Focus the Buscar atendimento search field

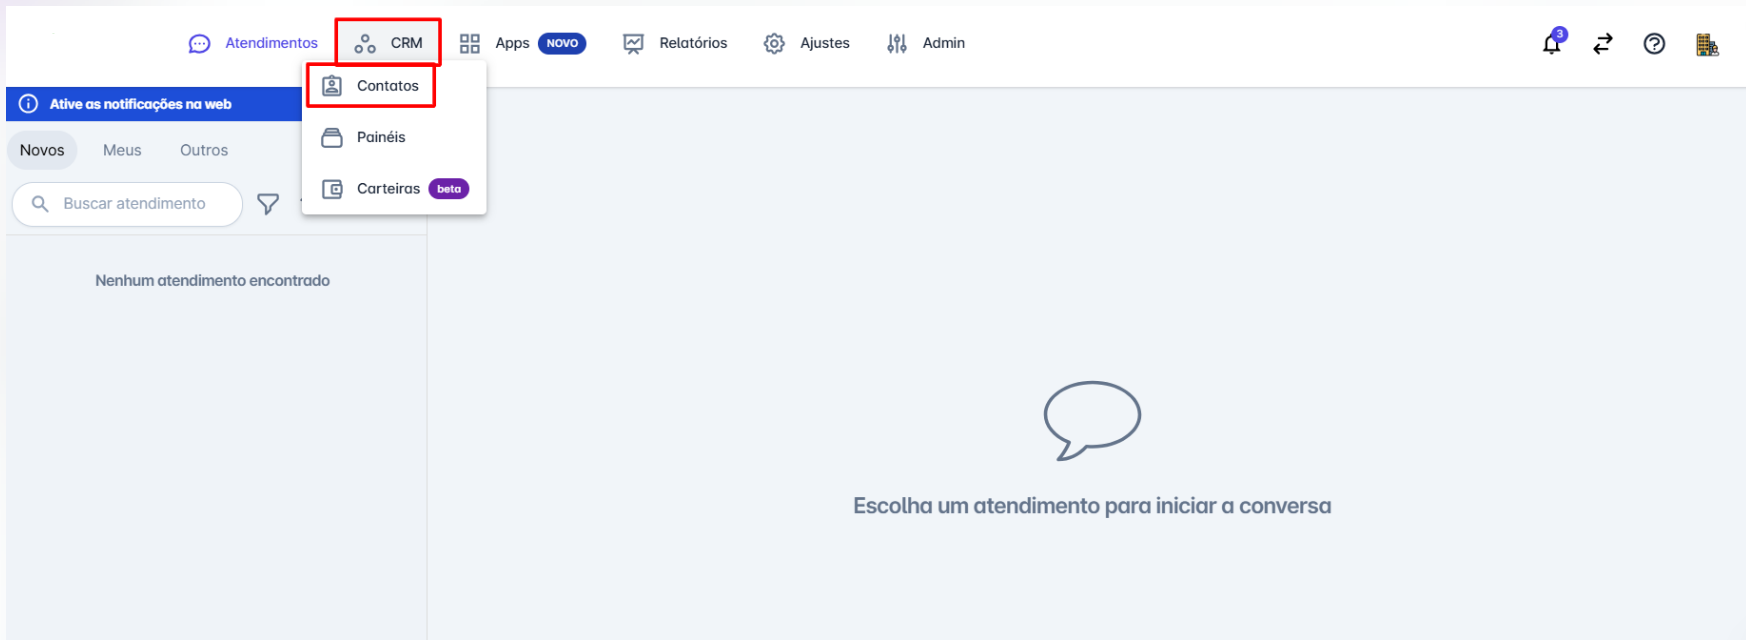point(135,204)
